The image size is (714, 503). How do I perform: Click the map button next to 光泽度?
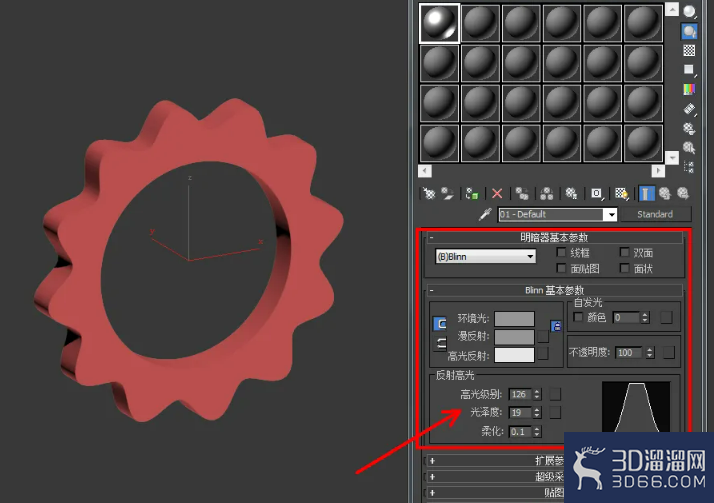coord(555,412)
